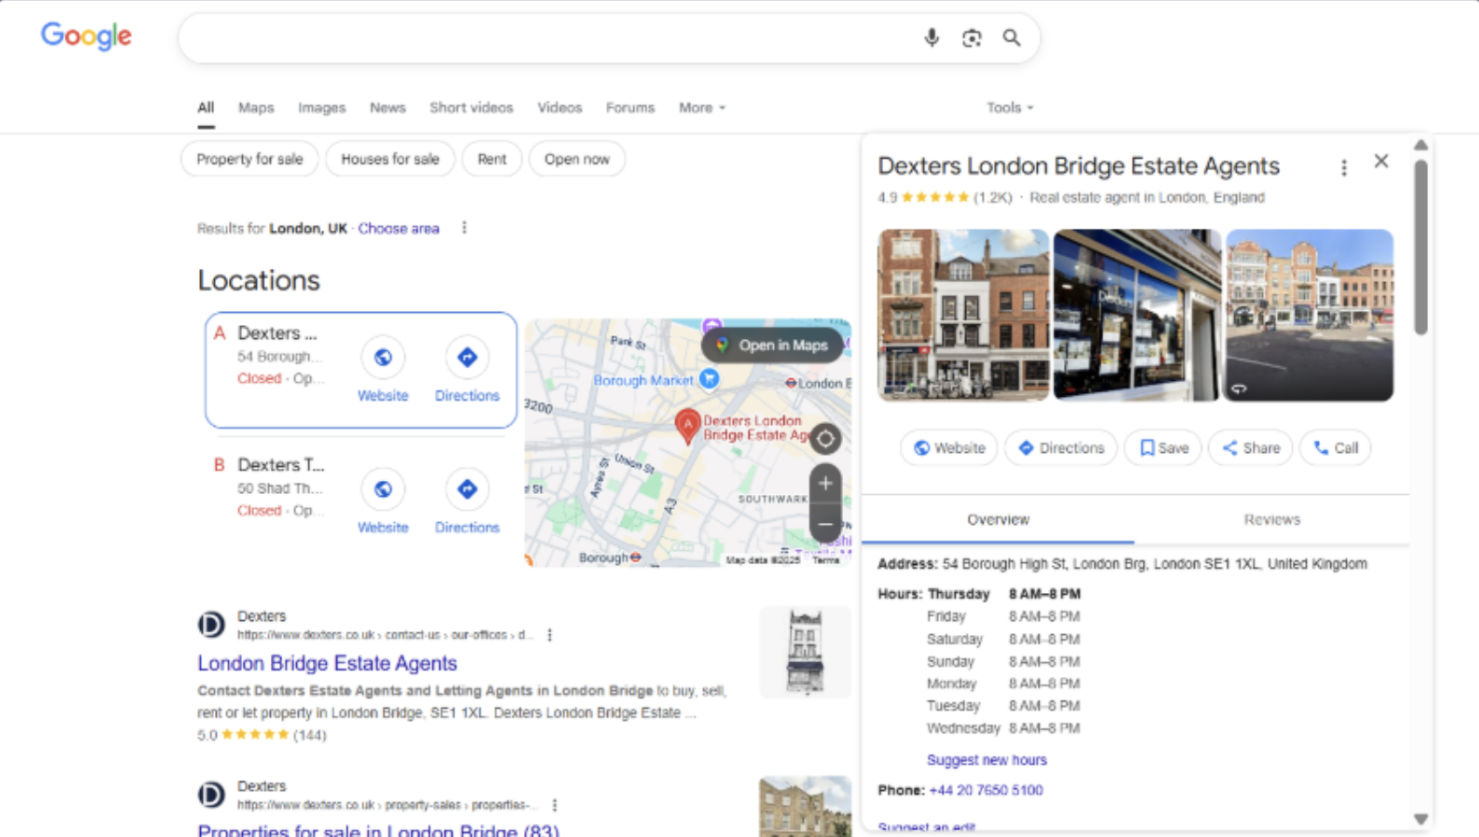Screen dimensions: 1479x837
Task: Select Dexters T... location B title
Action: coord(281,465)
